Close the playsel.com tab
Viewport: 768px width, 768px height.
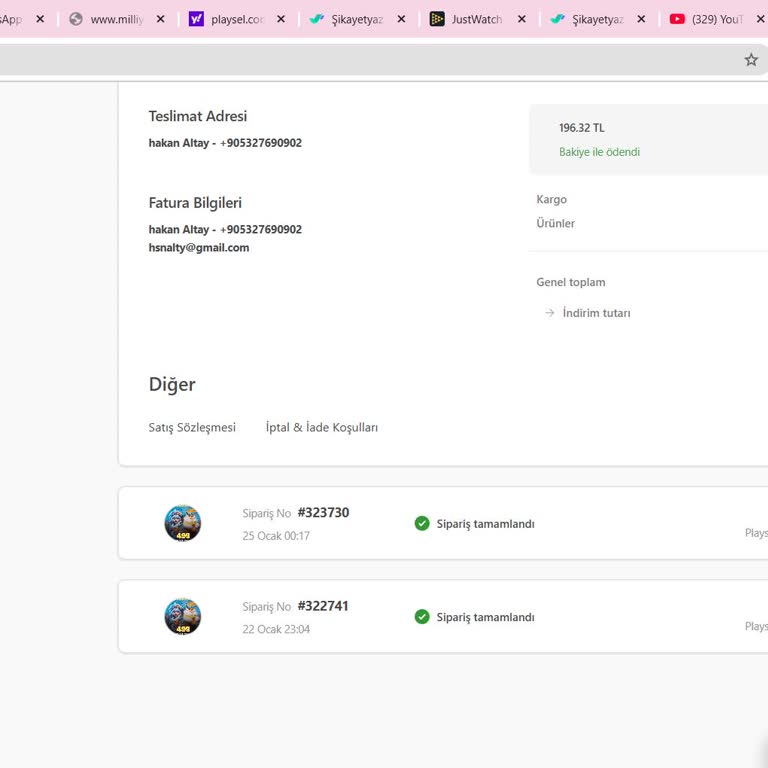281,19
